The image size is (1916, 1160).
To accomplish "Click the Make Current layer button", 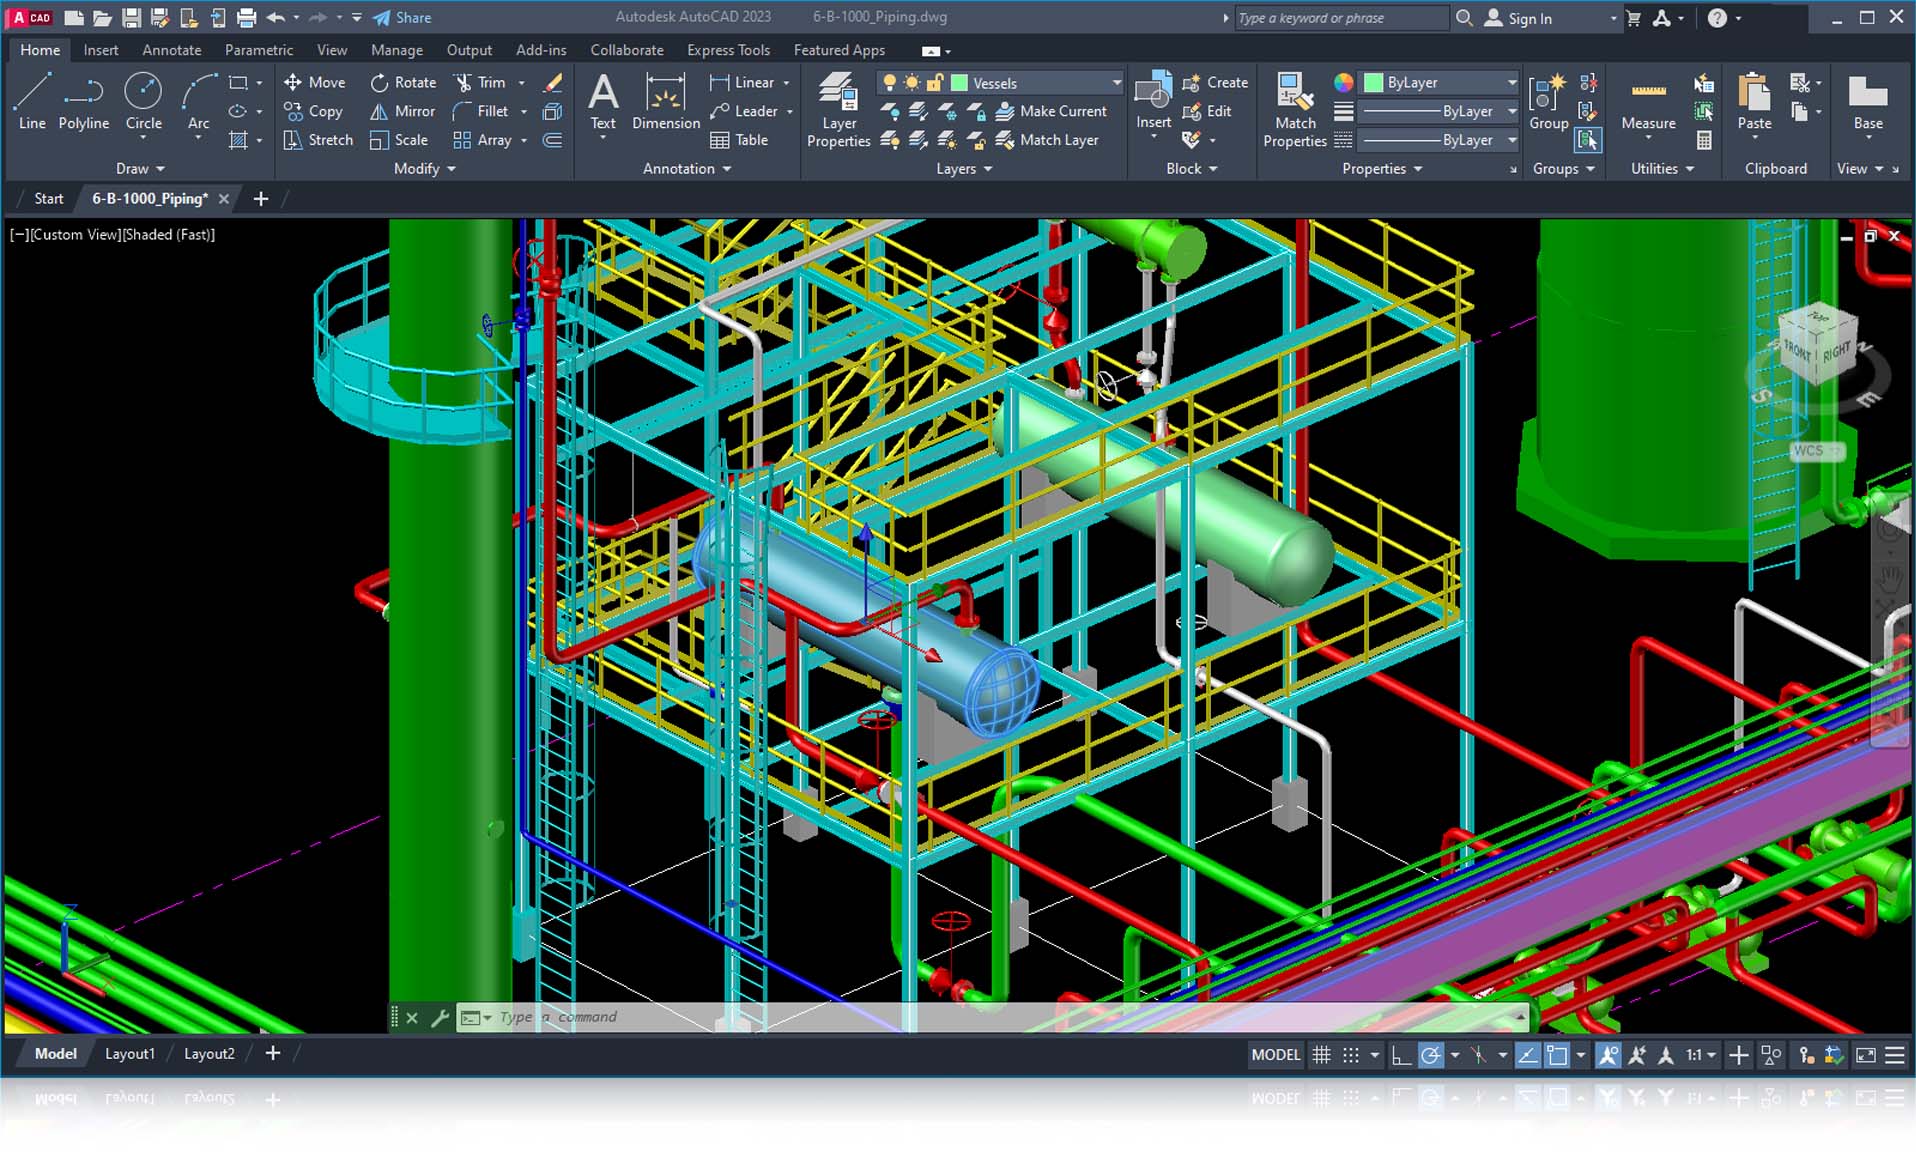I will 1054,111.
